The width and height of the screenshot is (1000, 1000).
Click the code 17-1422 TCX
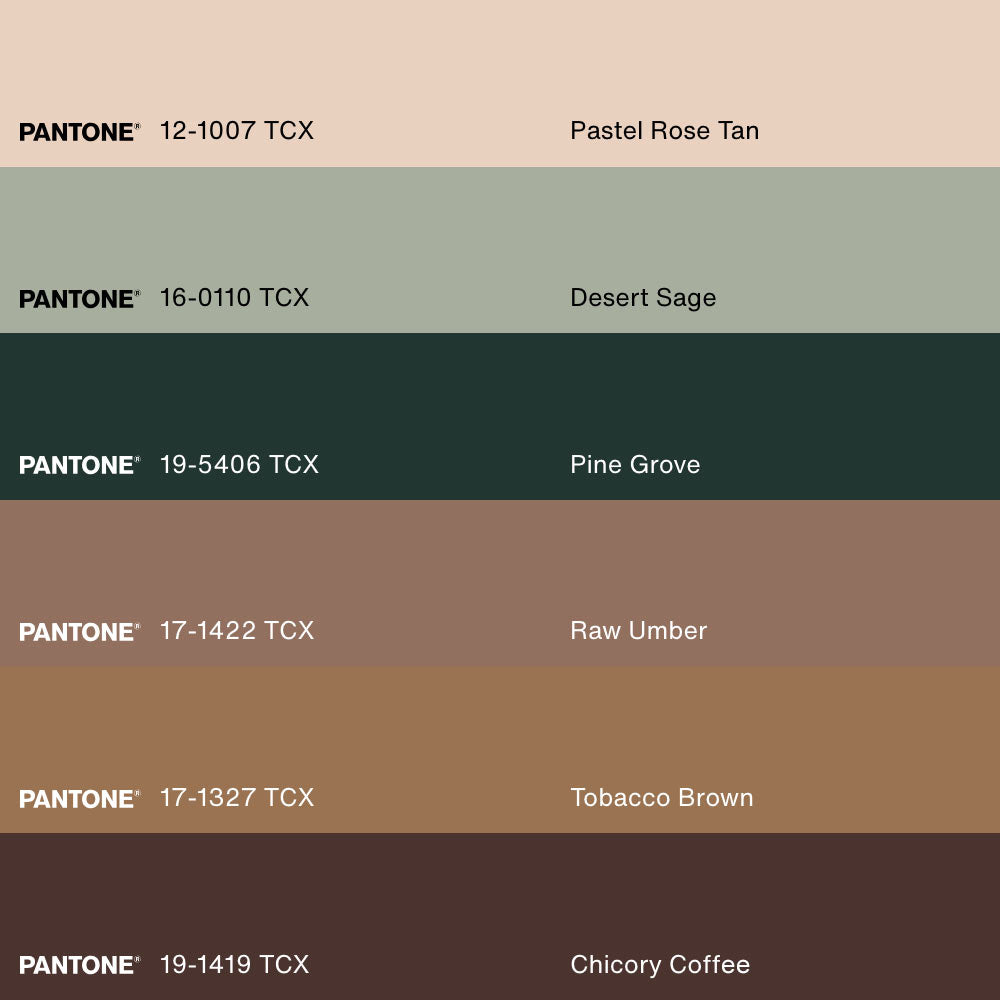pos(236,631)
